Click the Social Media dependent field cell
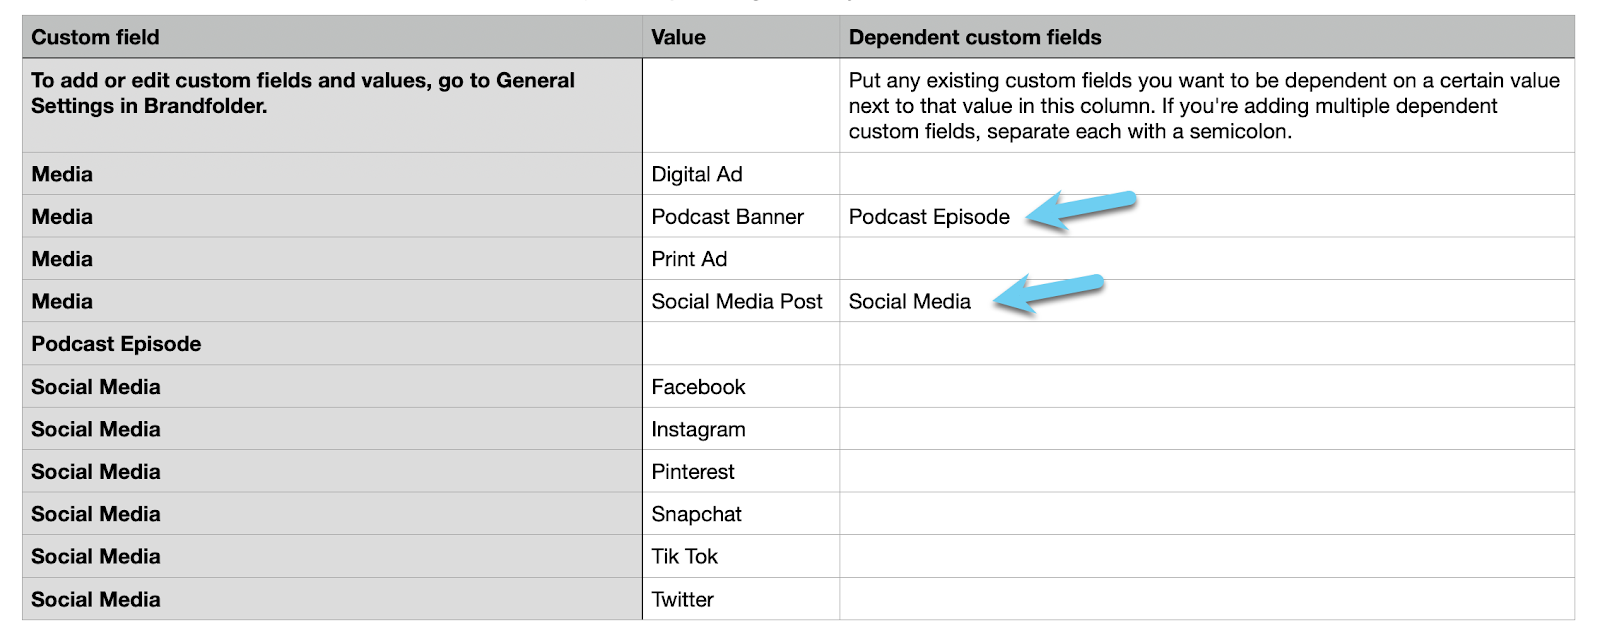Screen dimensions: 1600x640 tap(1207, 301)
